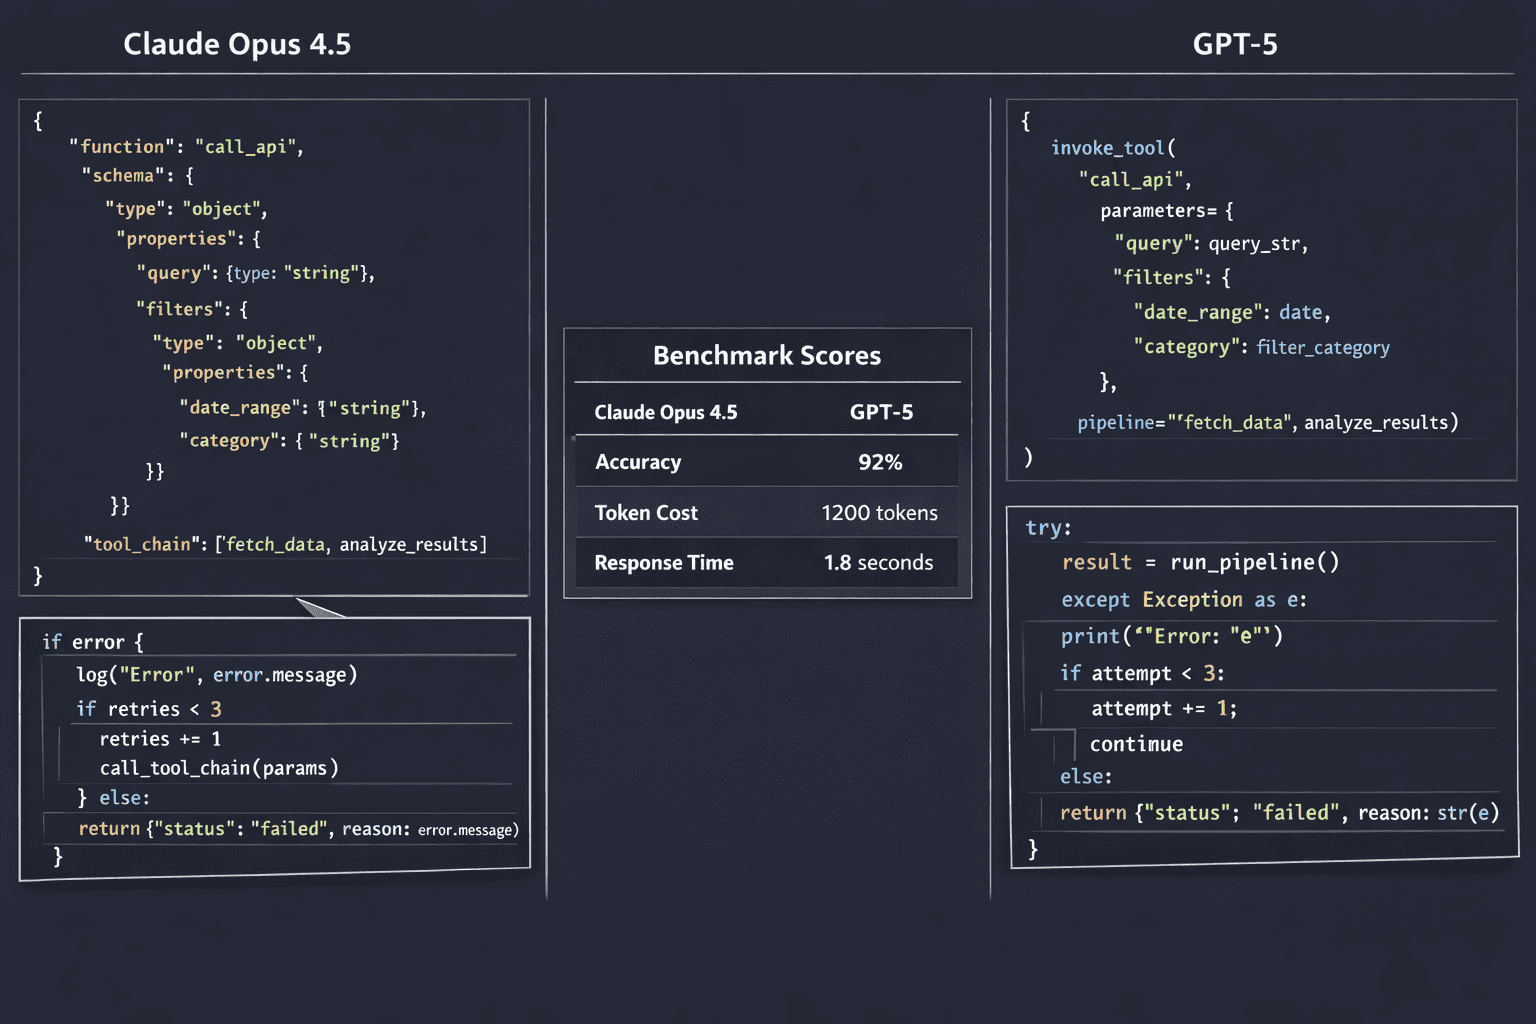Select the call_api function name
1536x1024 pixels.
[246, 146]
